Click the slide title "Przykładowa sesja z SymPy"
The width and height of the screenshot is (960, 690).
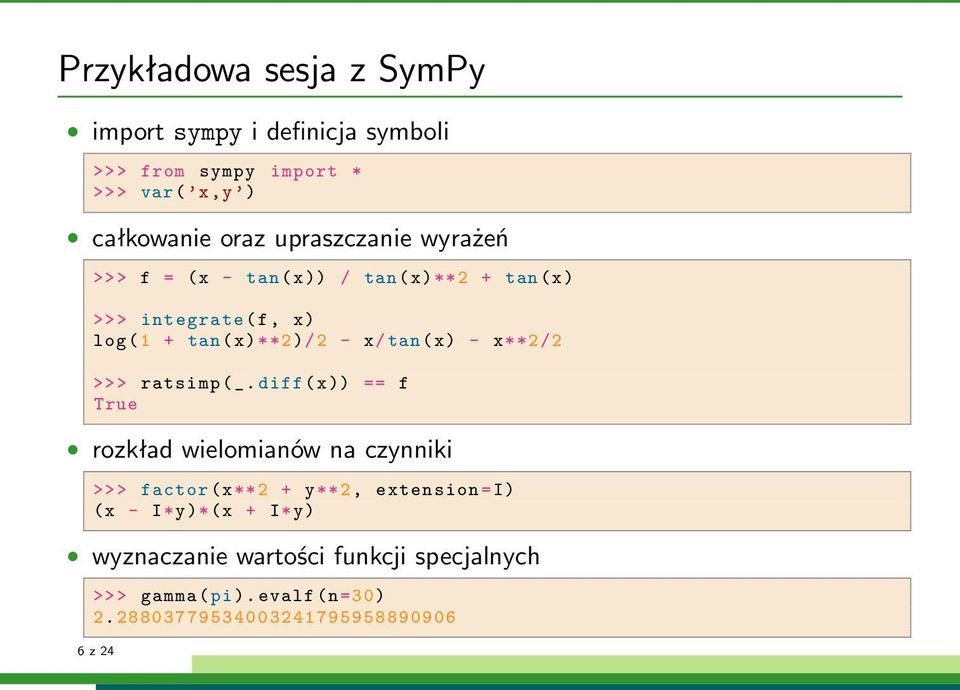(272, 69)
